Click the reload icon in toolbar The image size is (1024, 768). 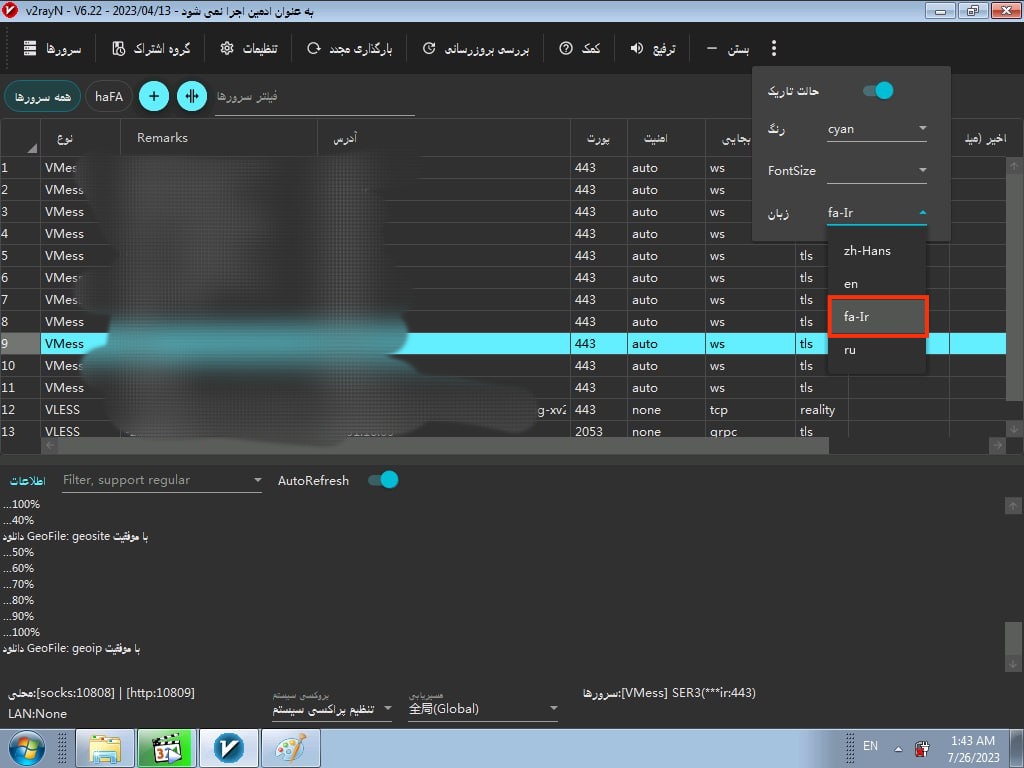click(x=314, y=48)
